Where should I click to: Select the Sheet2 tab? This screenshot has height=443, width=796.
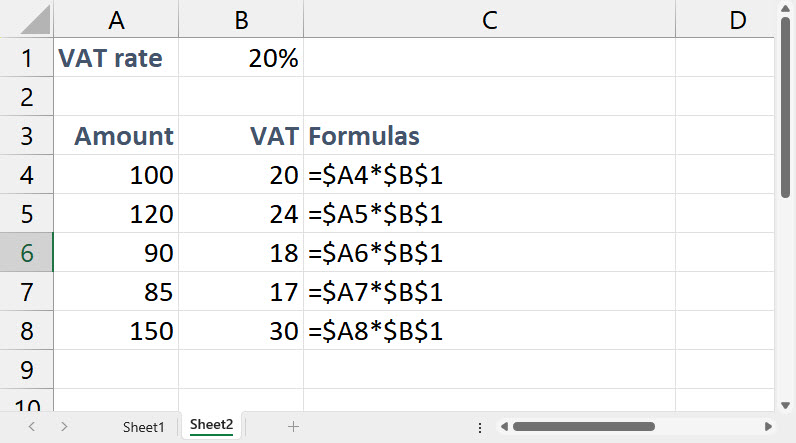[211, 425]
